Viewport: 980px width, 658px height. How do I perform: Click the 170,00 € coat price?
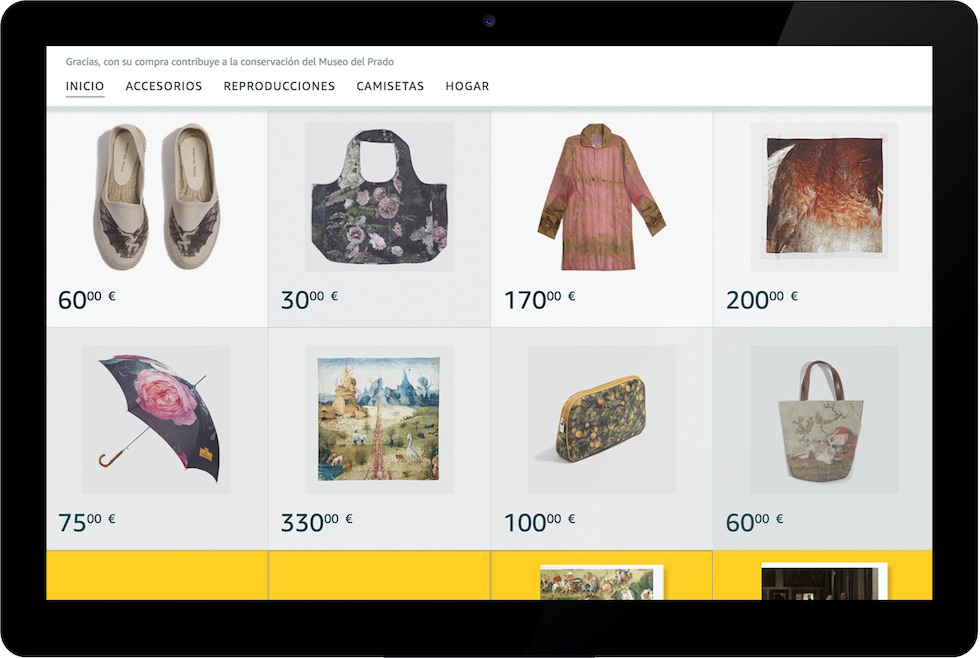click(x=539, y=299)
